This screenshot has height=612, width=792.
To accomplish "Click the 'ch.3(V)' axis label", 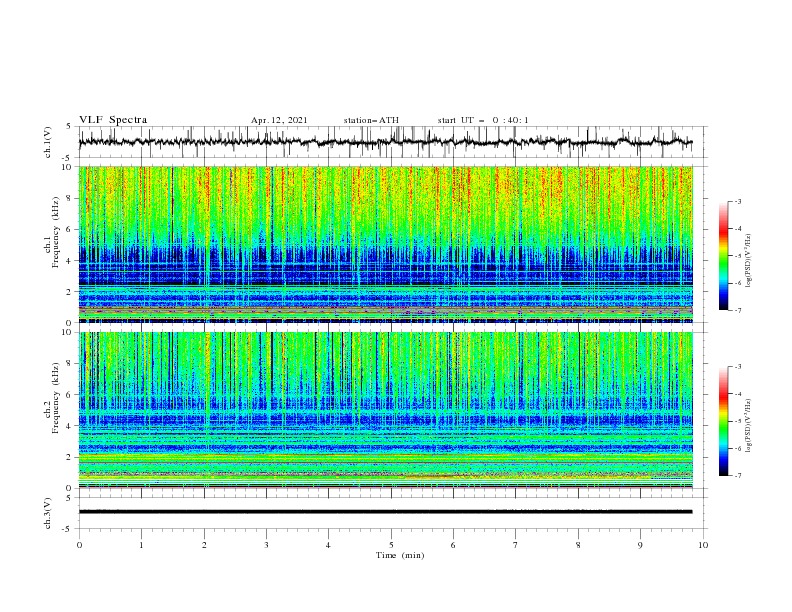I will tap(48, 513).
